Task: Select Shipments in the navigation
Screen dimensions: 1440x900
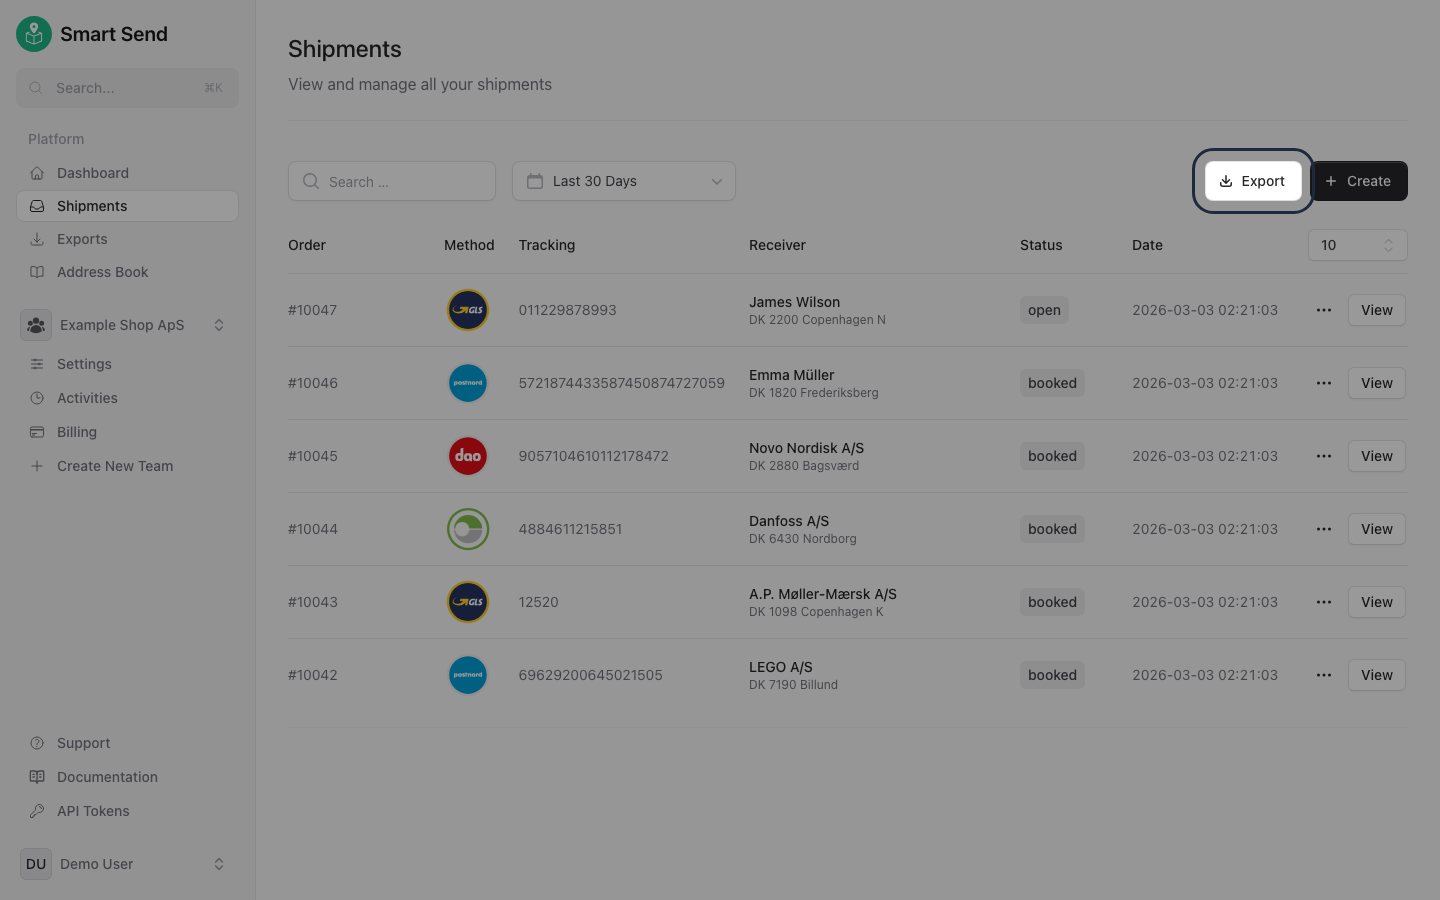Action: [x=91, y=205]
